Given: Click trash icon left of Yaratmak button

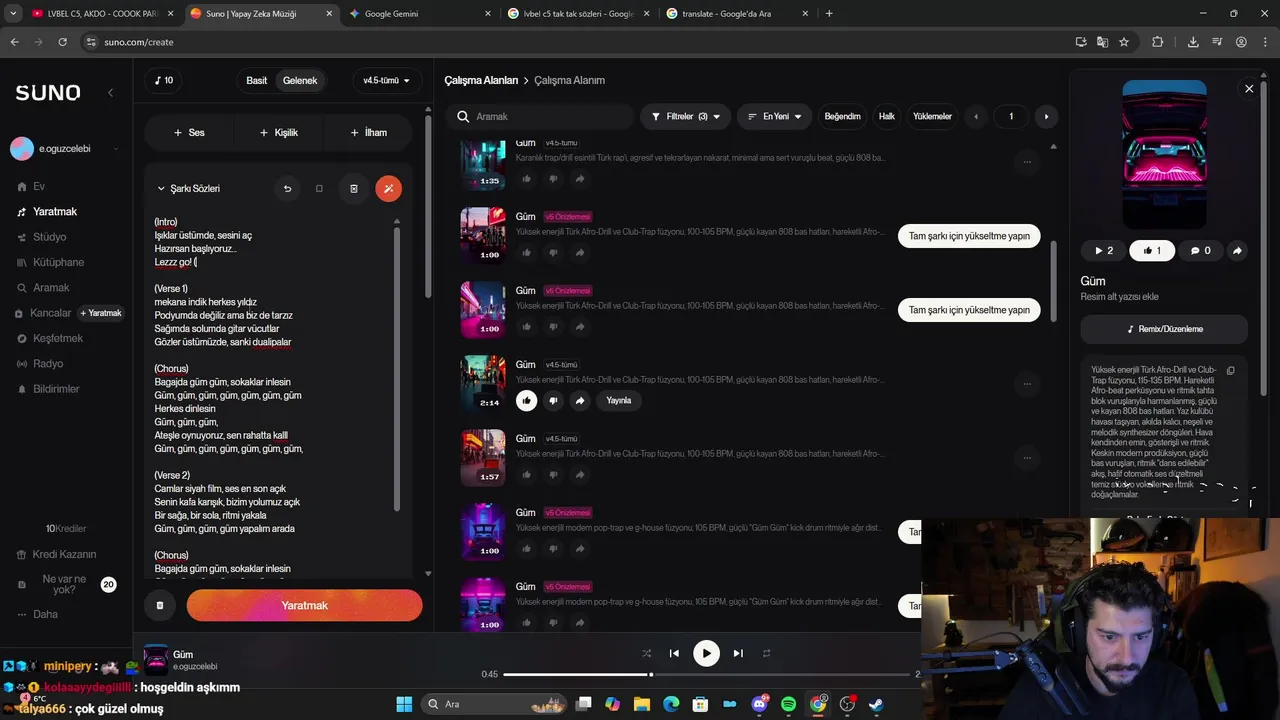Looking at the screenshot, I should pos(160,605).
